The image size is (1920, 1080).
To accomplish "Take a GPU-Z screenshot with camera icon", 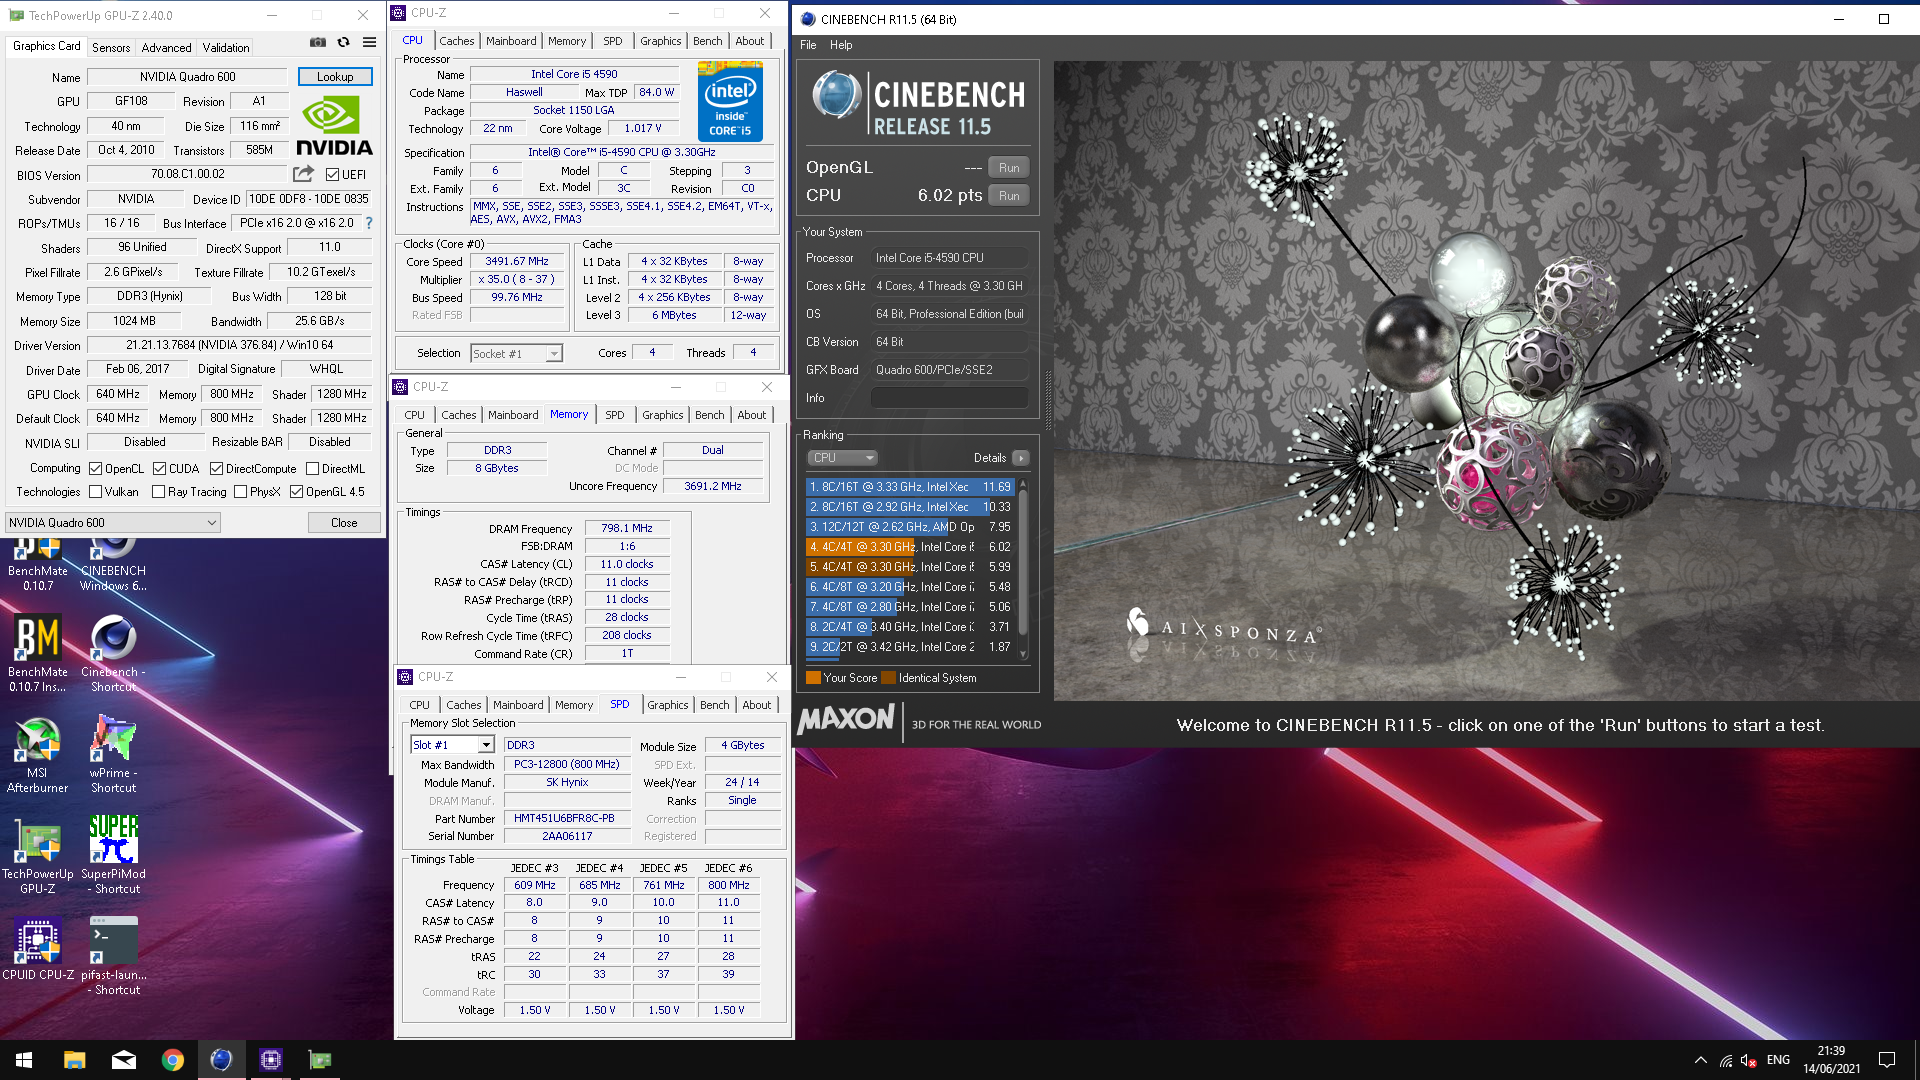I will (x=317, y=42).
